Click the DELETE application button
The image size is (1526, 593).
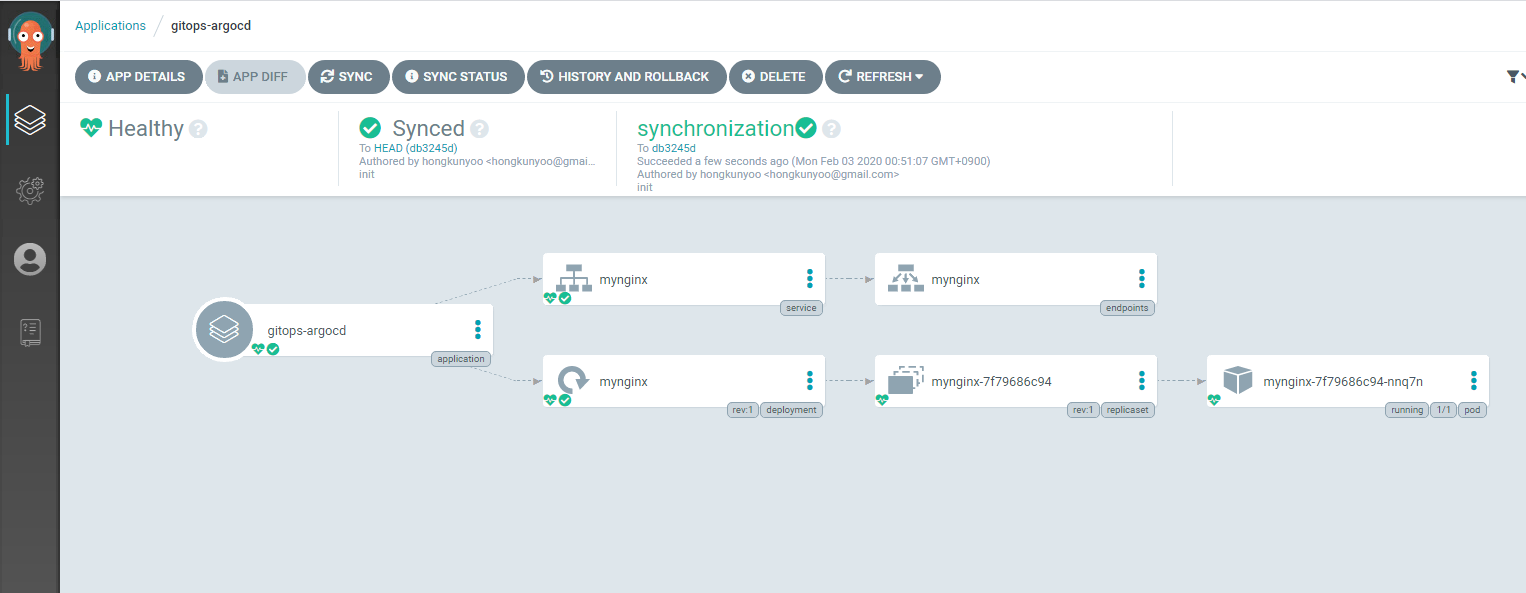tap(775, 77)
